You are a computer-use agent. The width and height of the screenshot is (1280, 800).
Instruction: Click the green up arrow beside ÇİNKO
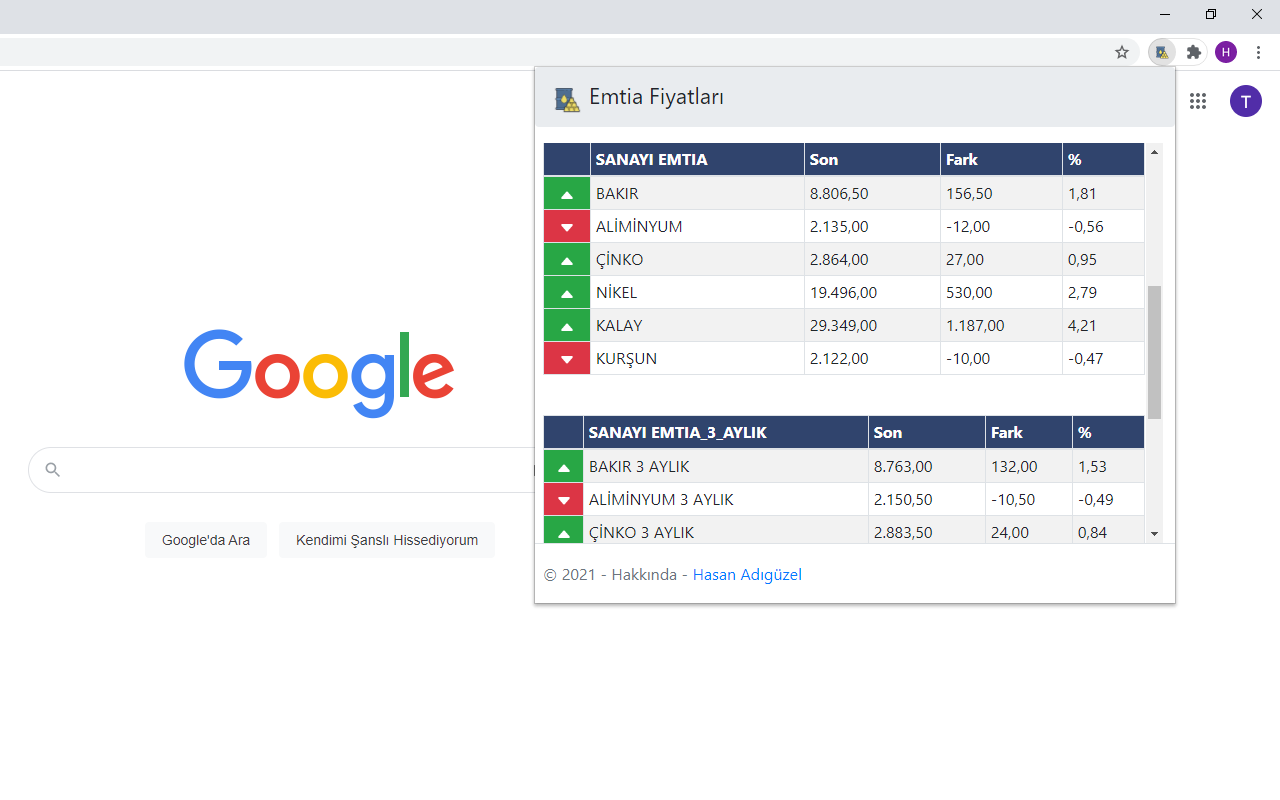(567, 259)
